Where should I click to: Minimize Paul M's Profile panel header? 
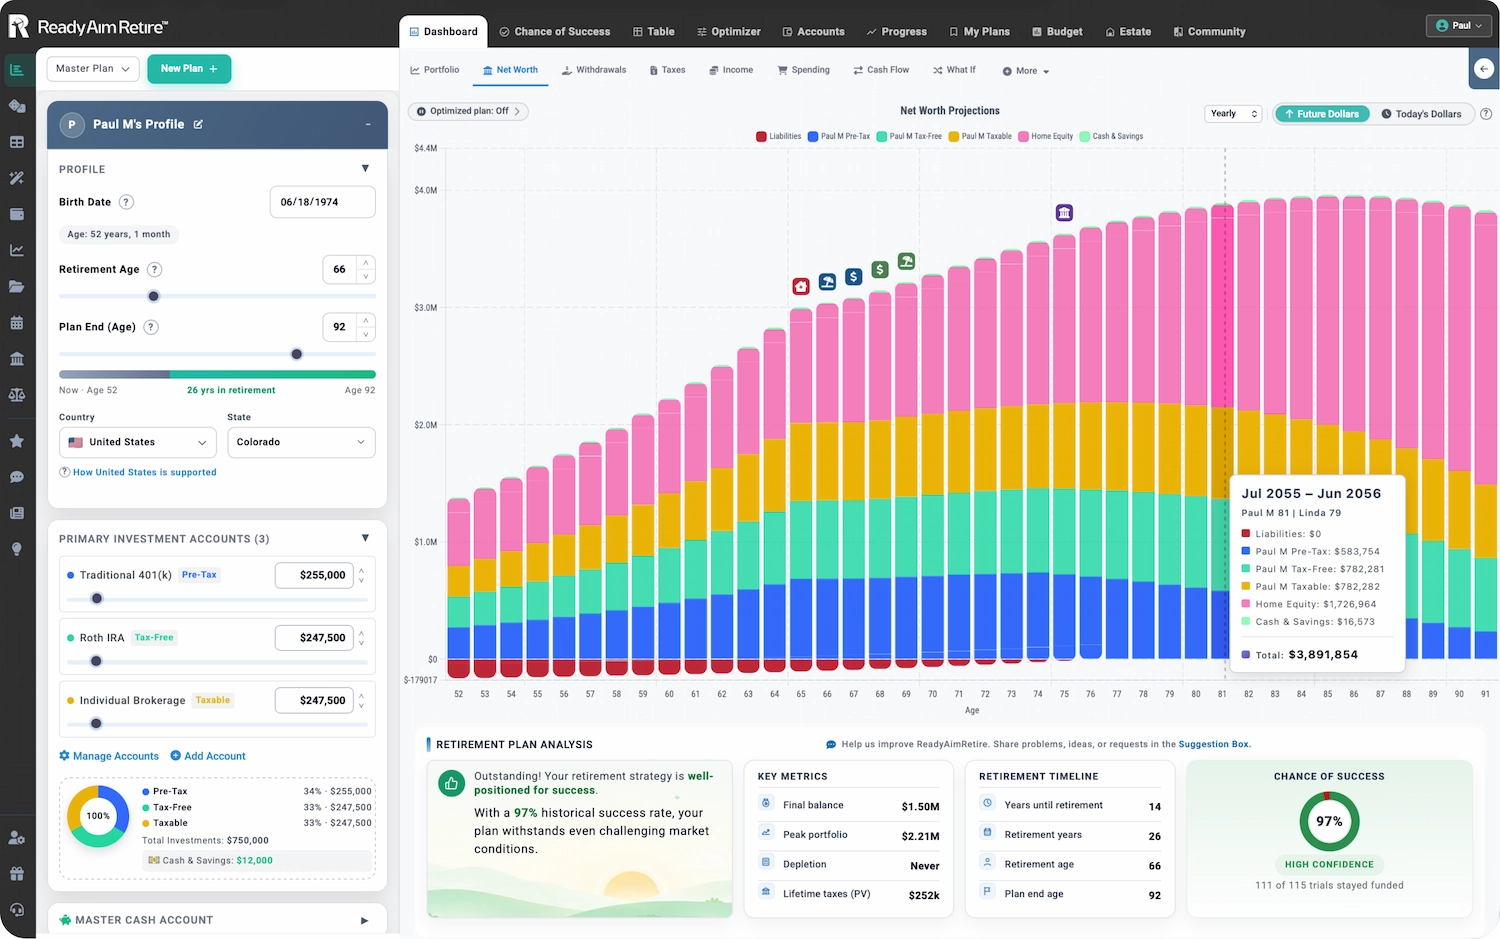tap(368, 124)
